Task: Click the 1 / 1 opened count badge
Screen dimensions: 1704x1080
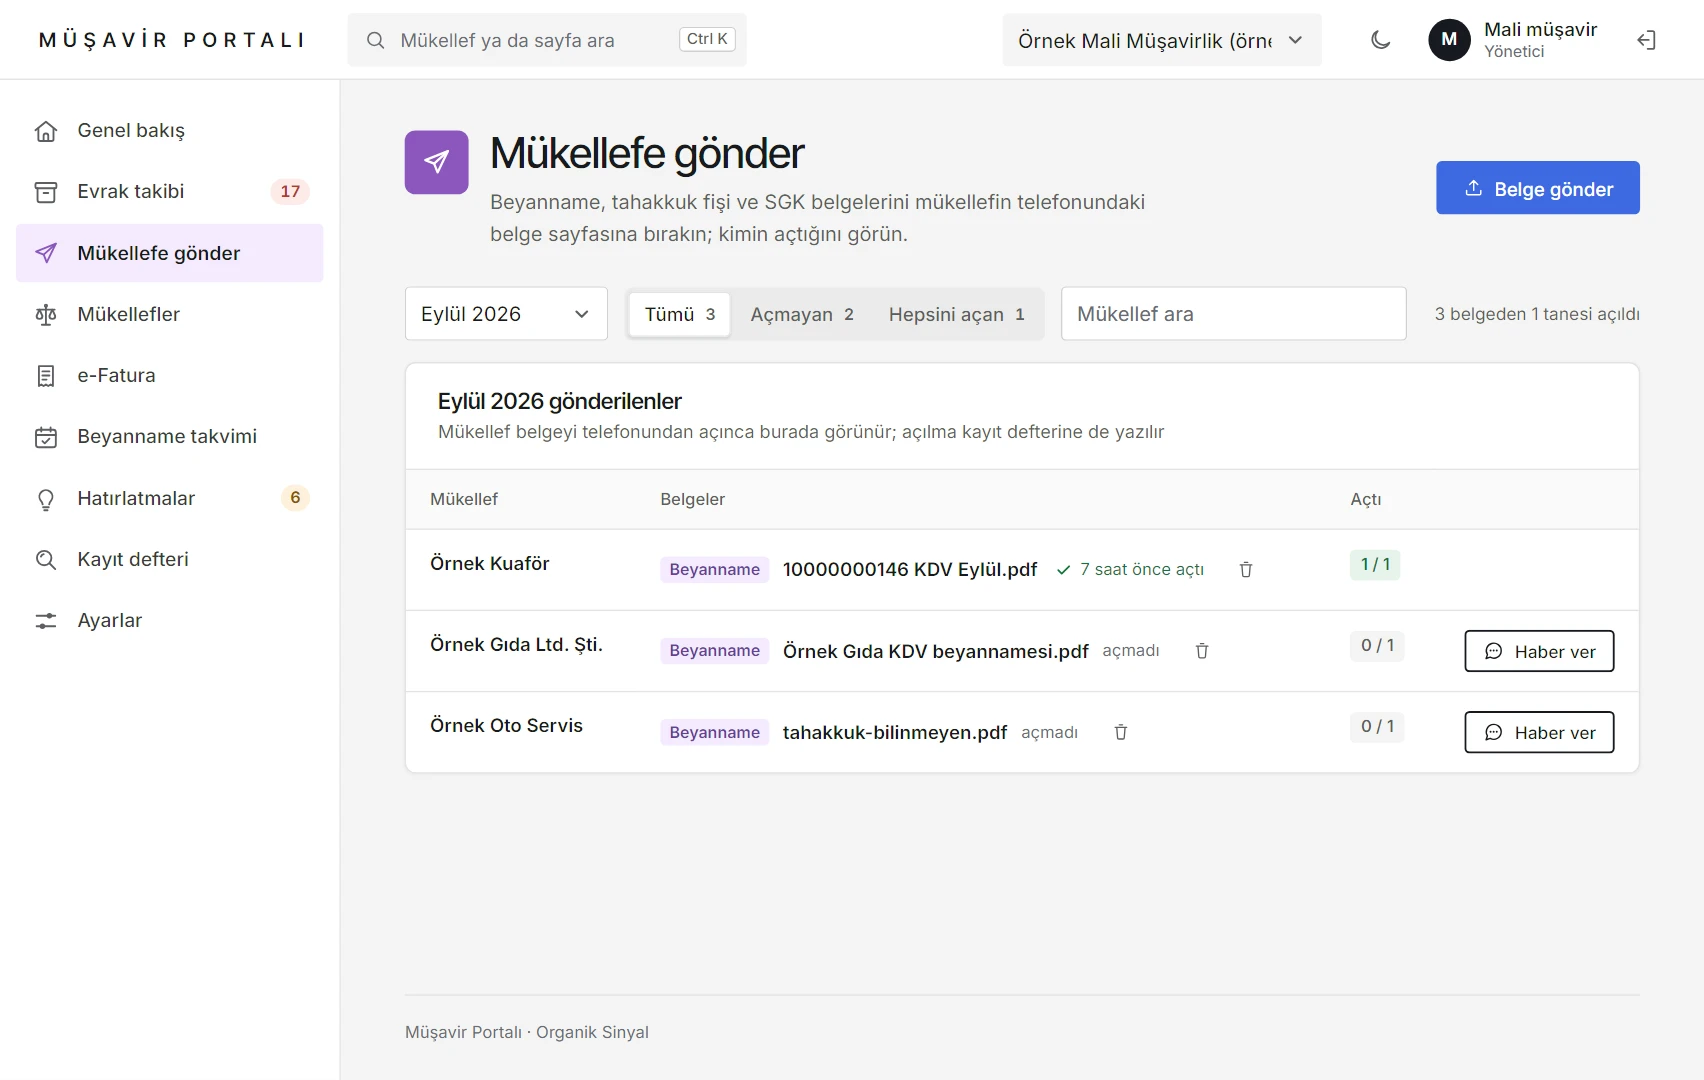Action: 1375,565
